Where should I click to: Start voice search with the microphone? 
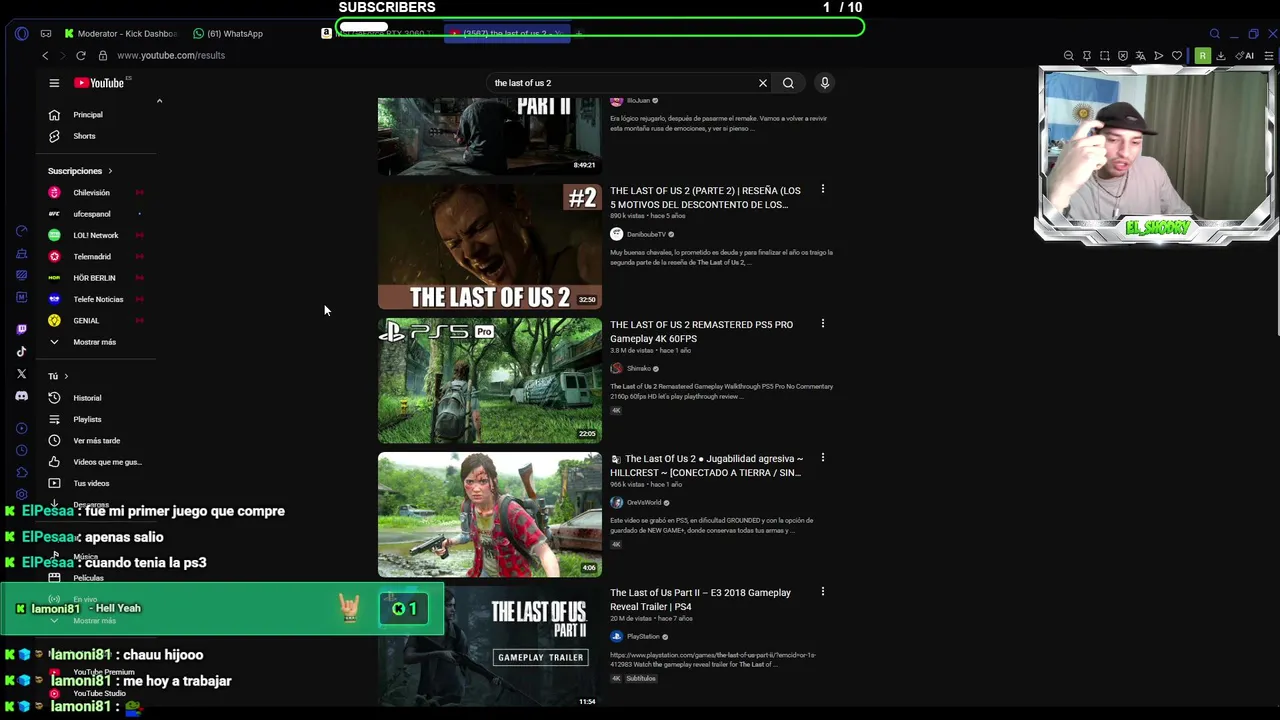tap(825, 83)
